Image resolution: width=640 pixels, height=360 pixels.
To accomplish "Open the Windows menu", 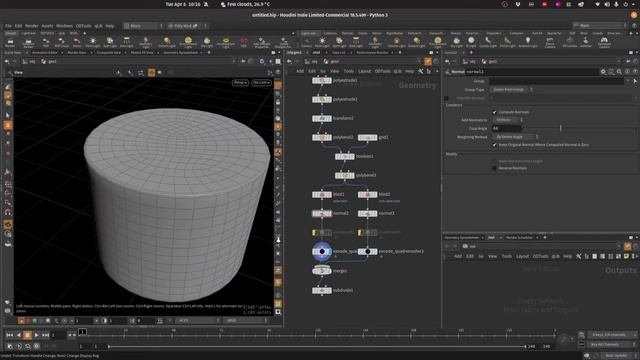I will pos(64,26).
